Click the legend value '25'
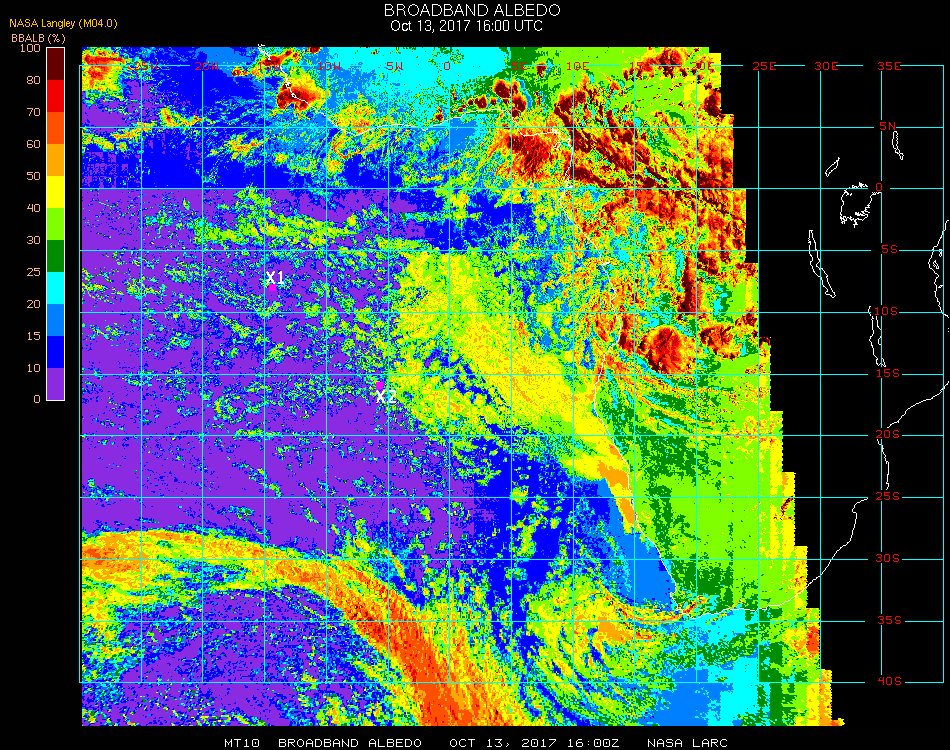This screenshot has height=750, width=950. point(33,272)
